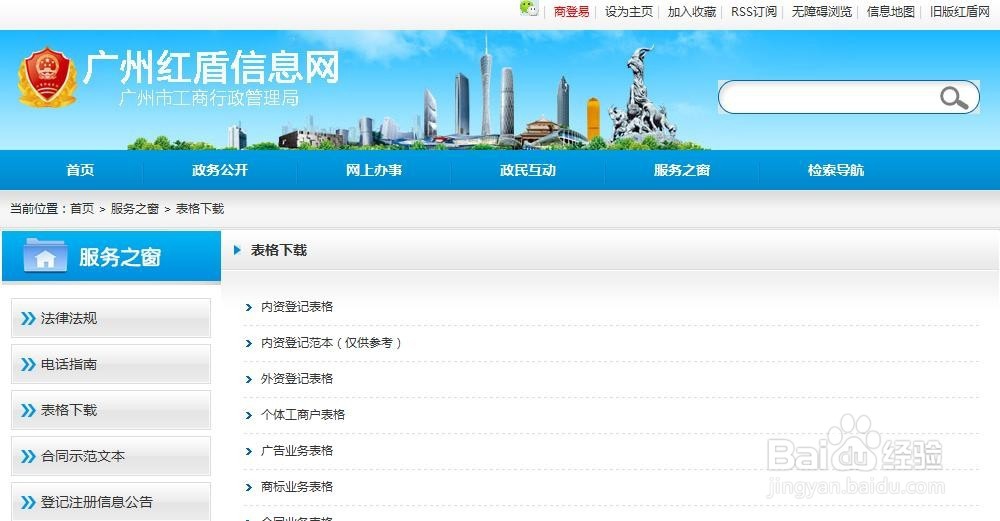Open 外资登记表格 list link
Viewport: 1000px width, 521px height.
click(297, 379)
